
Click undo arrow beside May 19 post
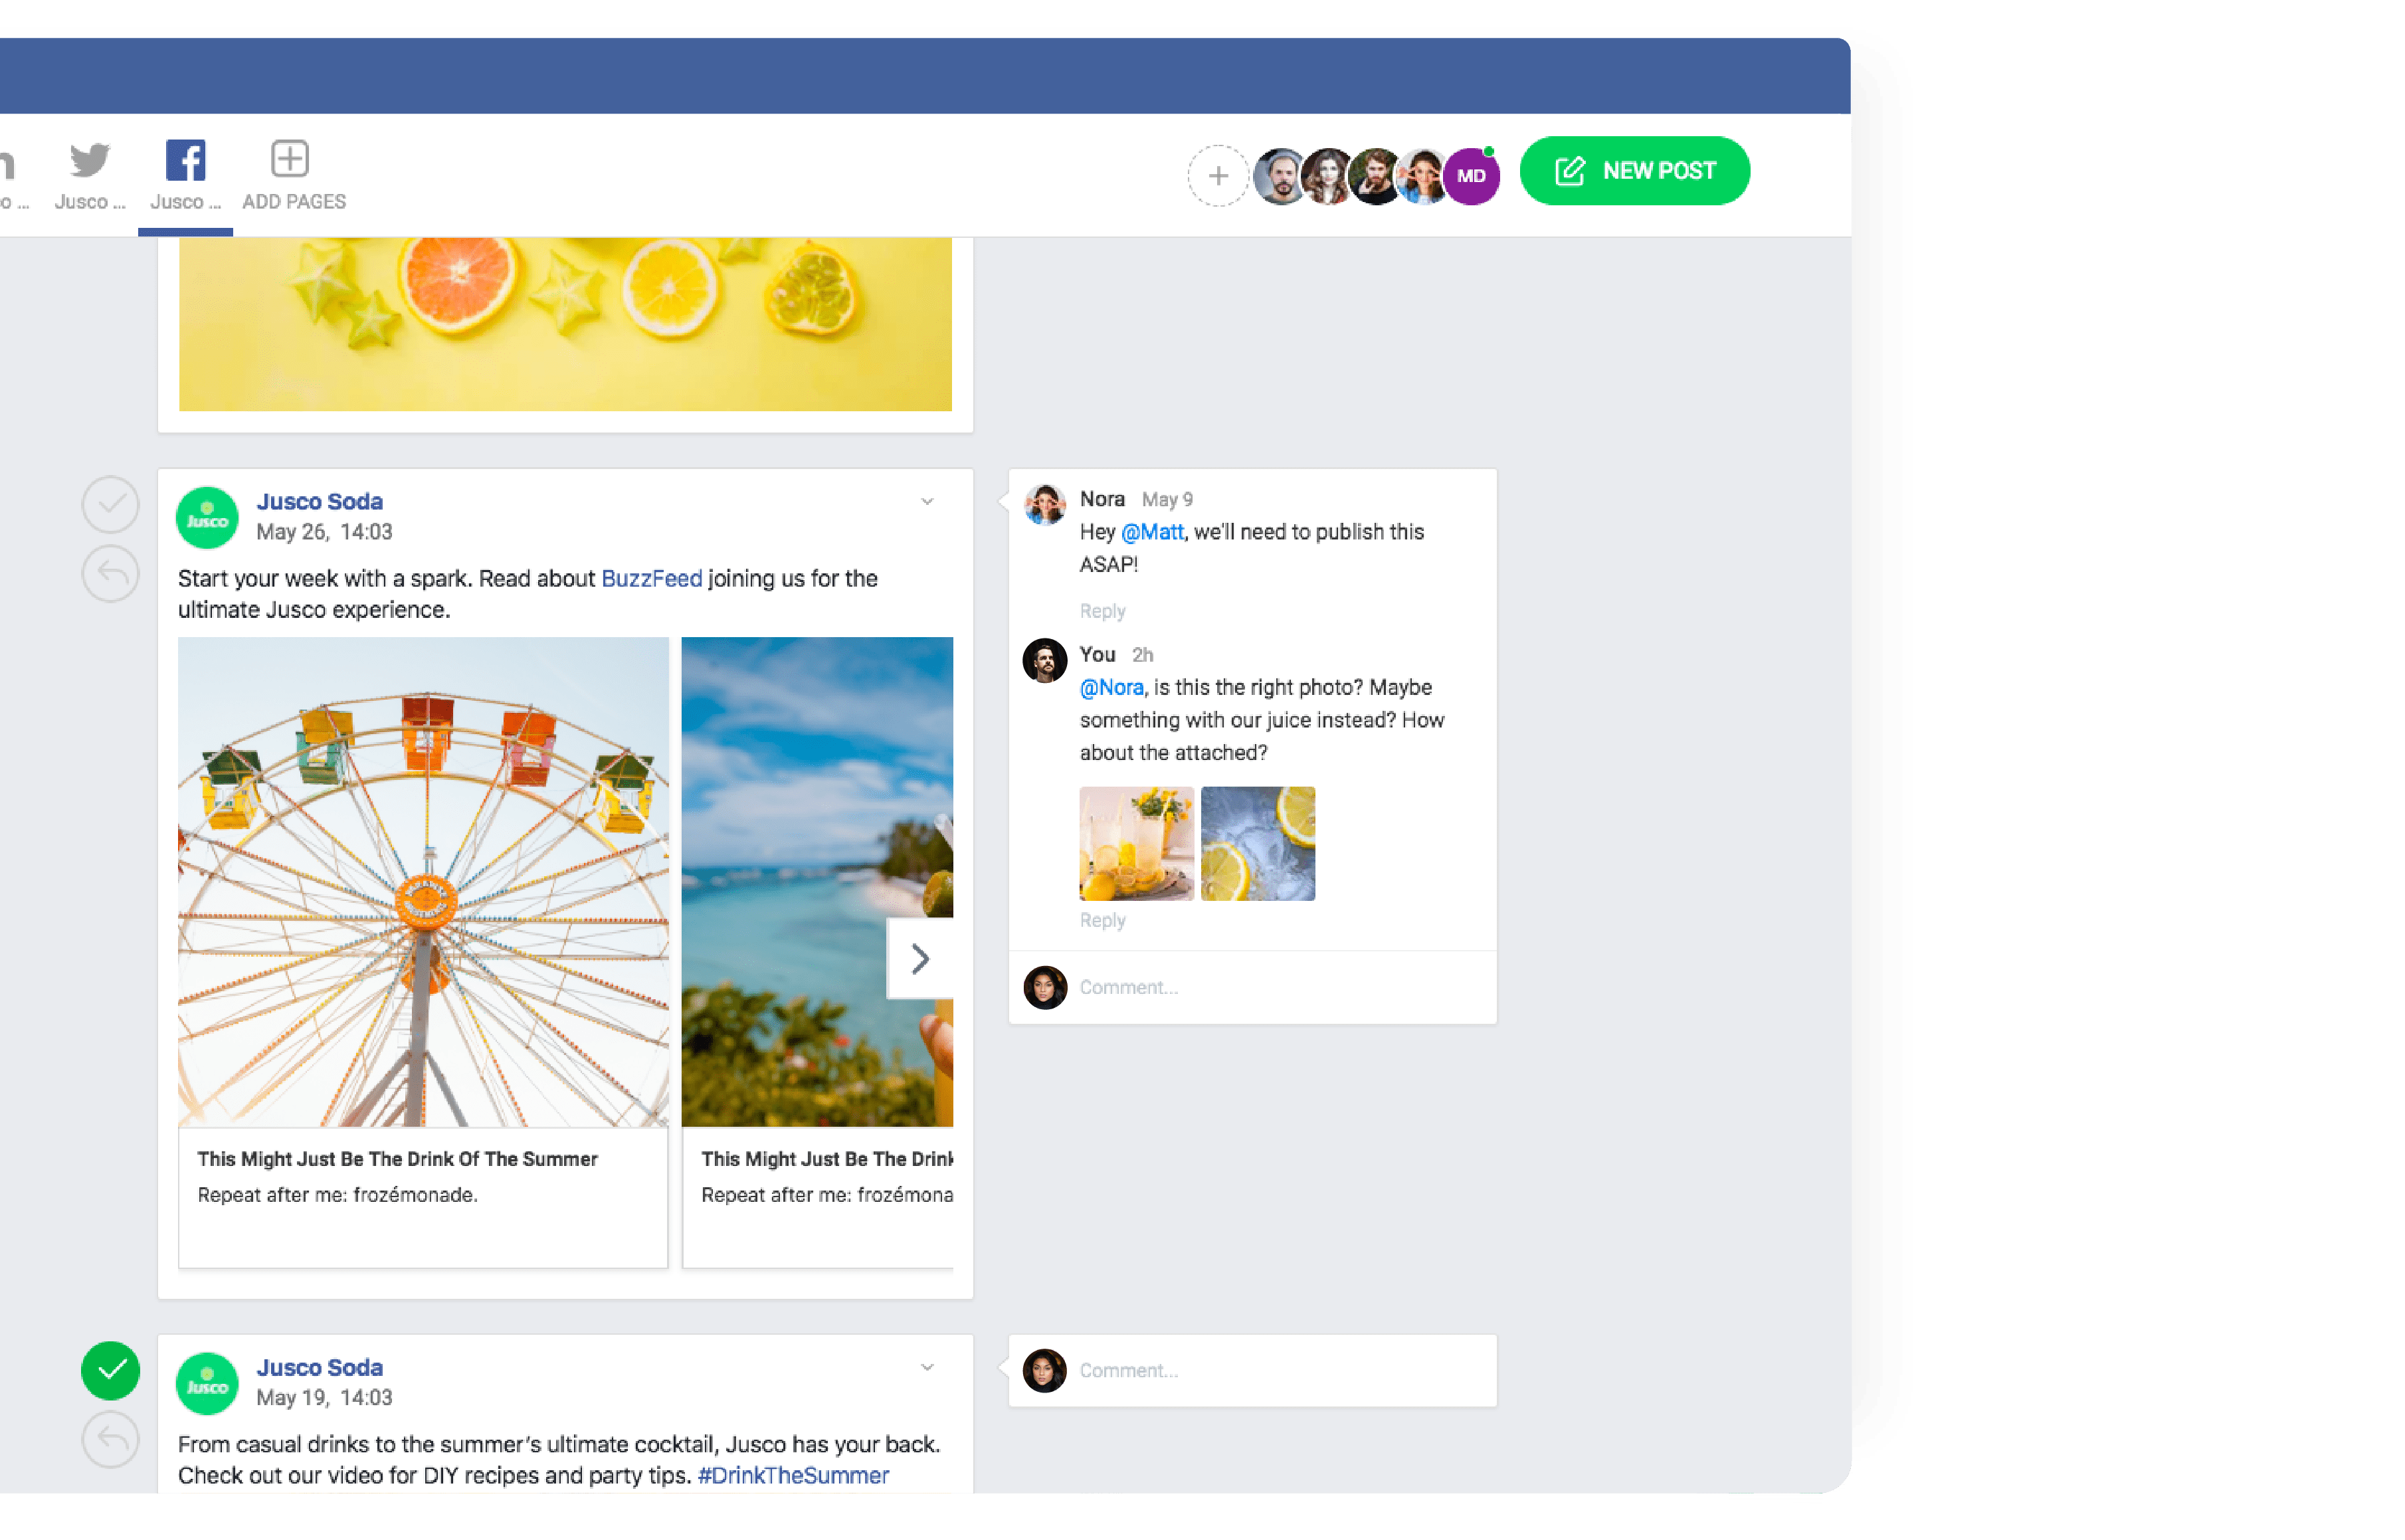click(x=110, y=1439)
